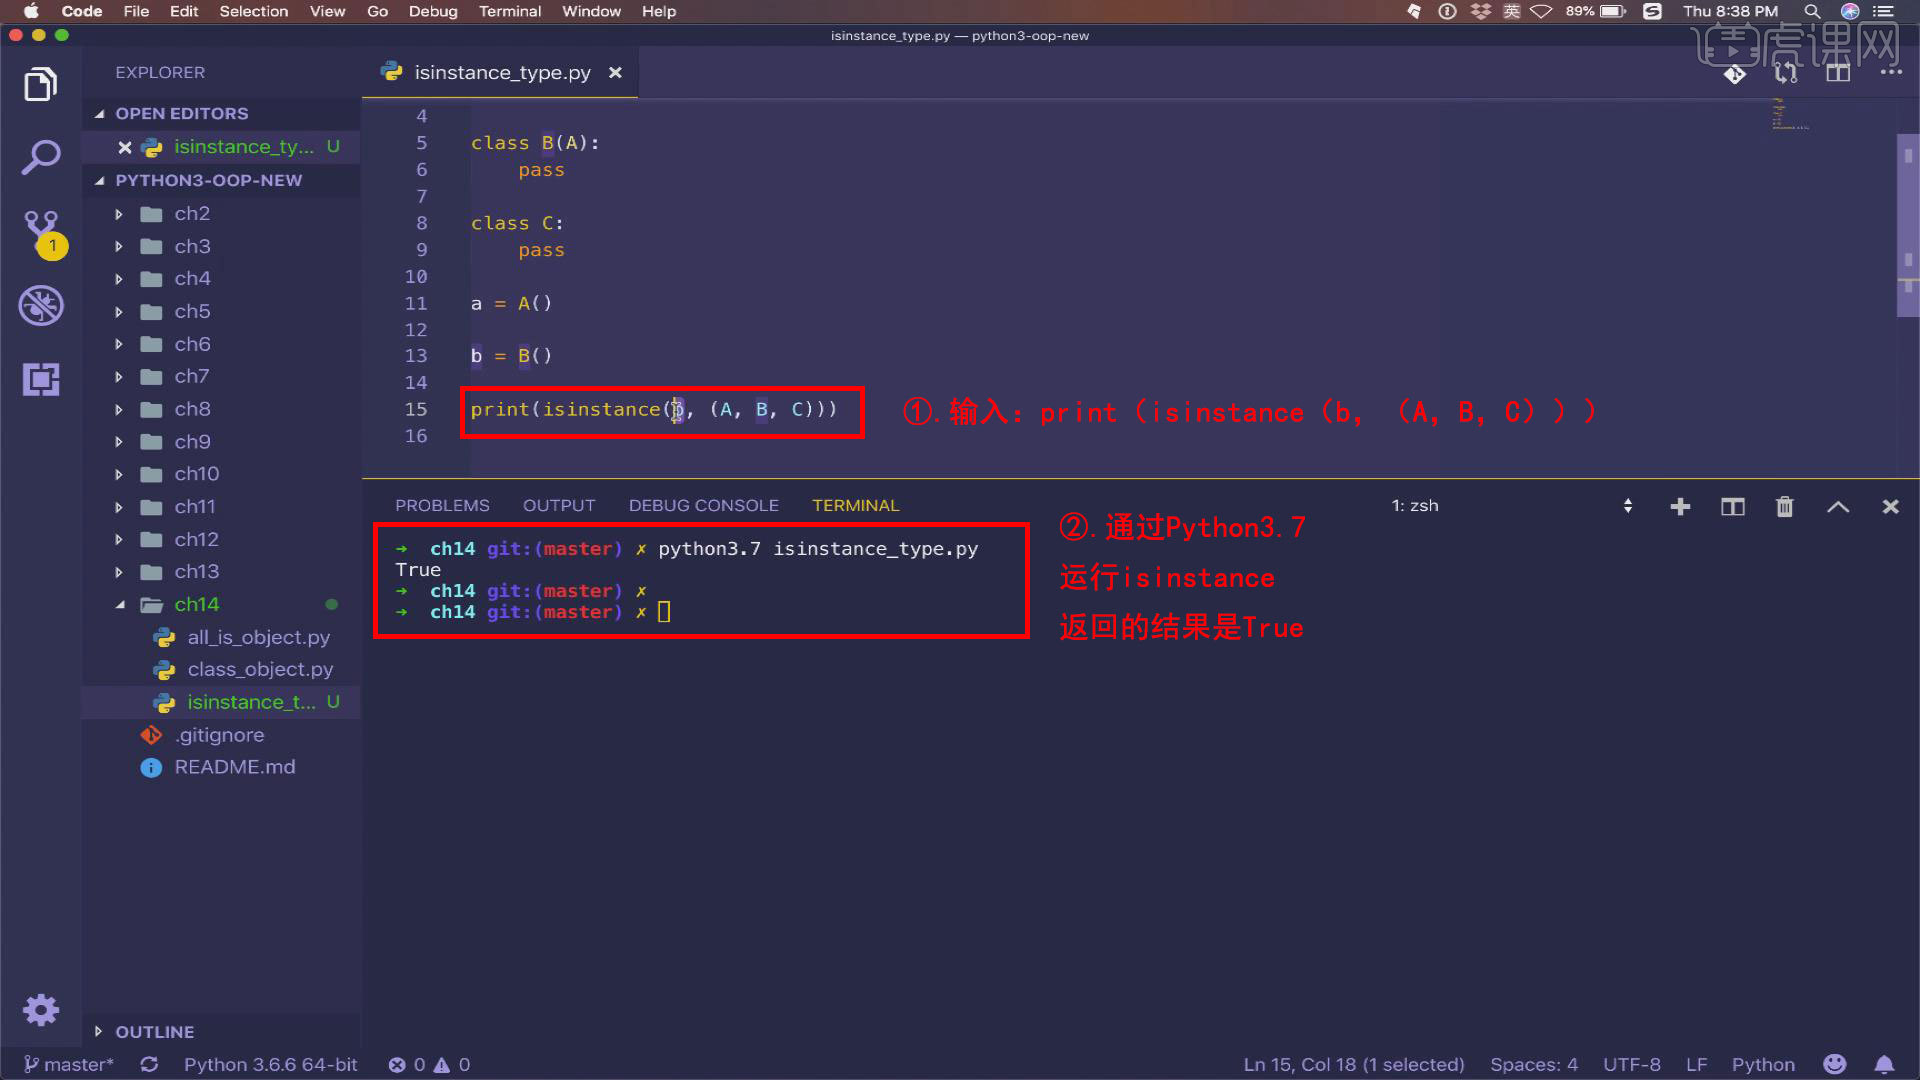Click the Wi-Fi icon in menu bar
Screen dimensions: 1920x1080
click(1541, 11)
